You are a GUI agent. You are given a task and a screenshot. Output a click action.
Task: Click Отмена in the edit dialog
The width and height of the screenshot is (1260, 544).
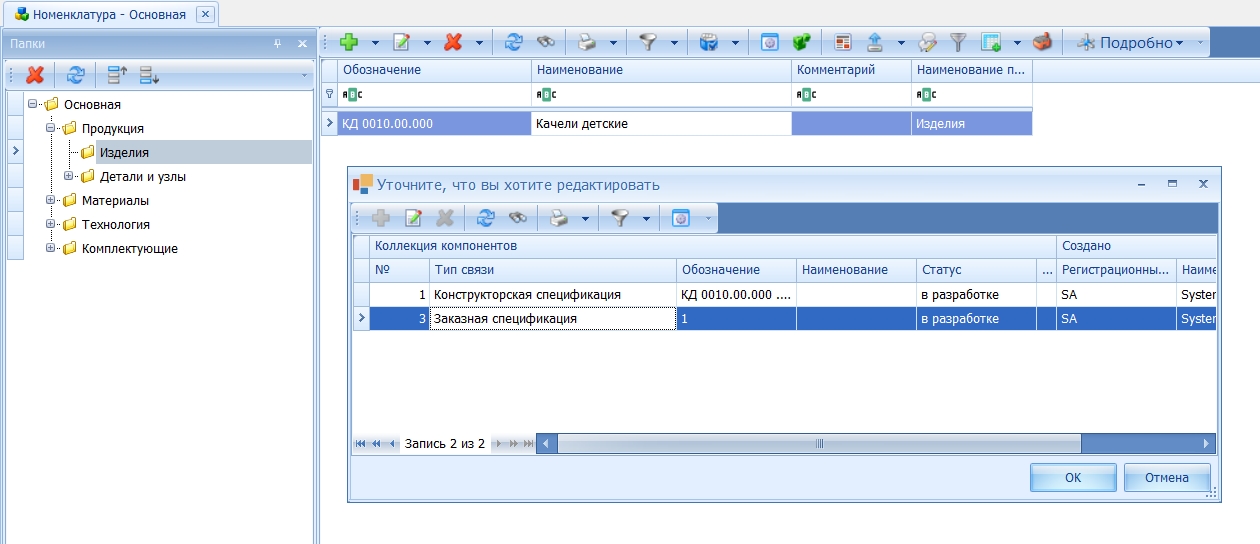[x=1167, y=477]
